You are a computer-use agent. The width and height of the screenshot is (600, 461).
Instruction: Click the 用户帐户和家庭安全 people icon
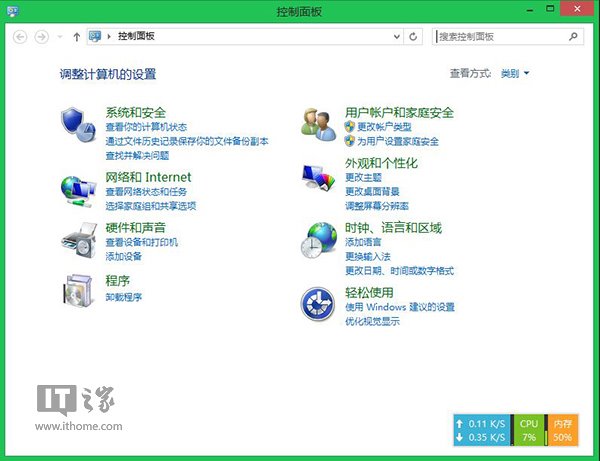click(x=319, y=123)
